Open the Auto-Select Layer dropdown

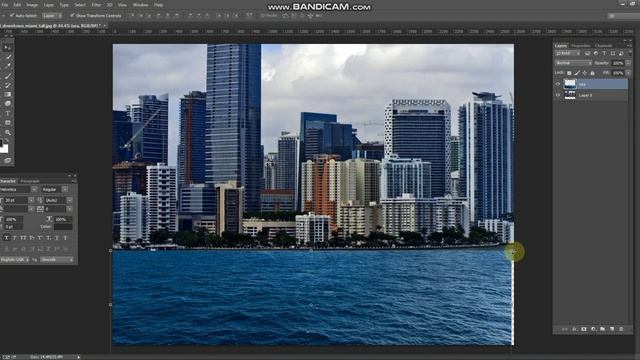point(52,16)
